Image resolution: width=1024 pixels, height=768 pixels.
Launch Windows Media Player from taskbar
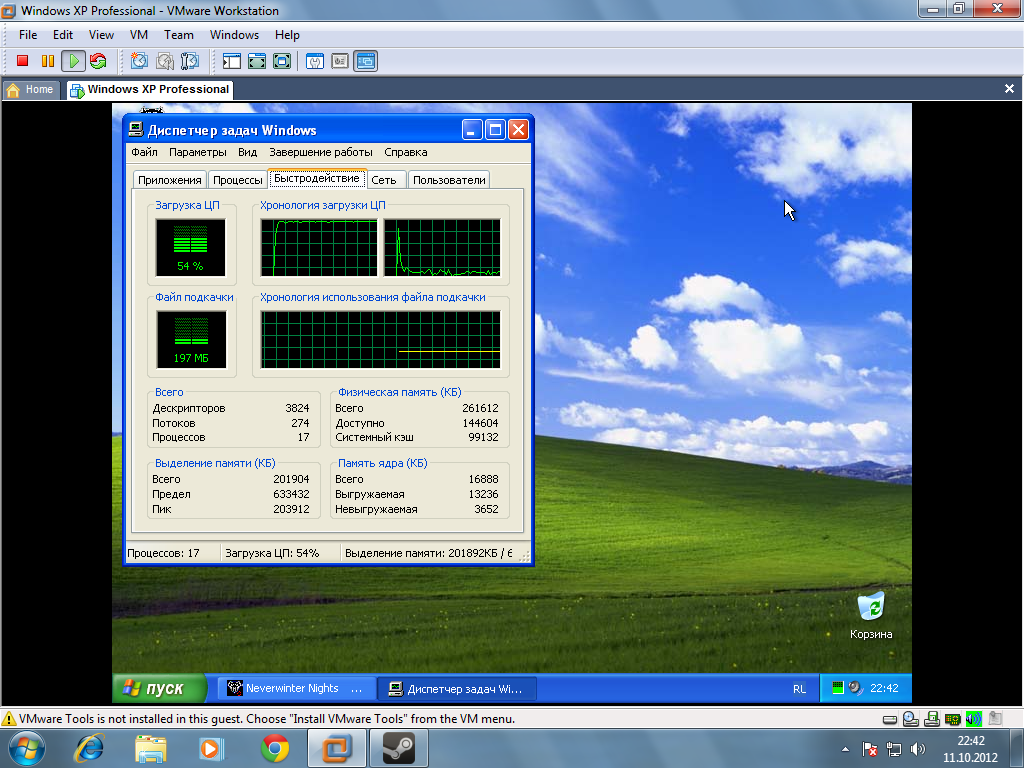click(212, 748)
